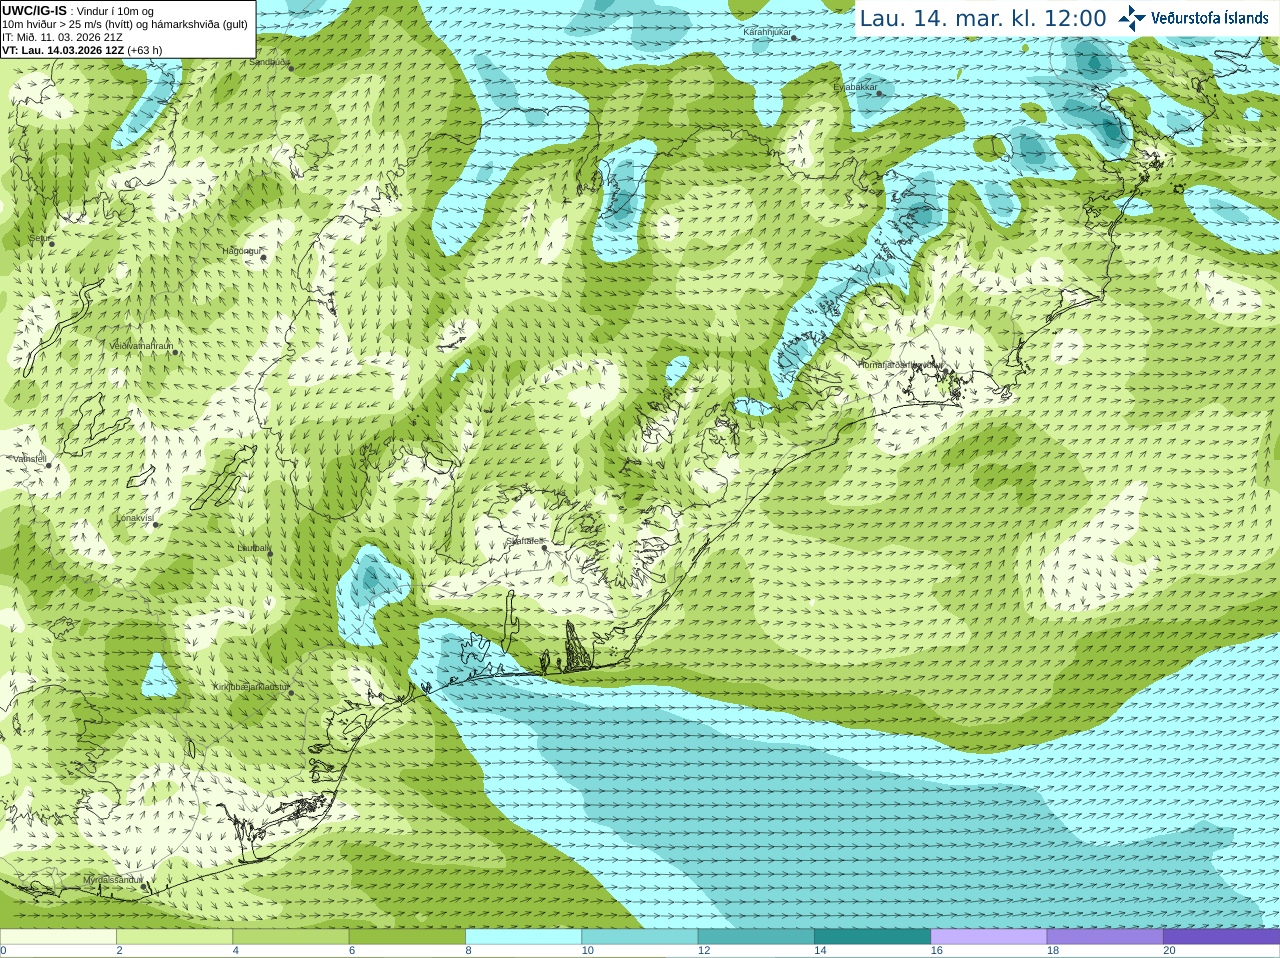Image resolution: width=1280 pixels, height=958 pixels.
Task: Click the Laufbali station marker
Action: [x=270, y=553]
